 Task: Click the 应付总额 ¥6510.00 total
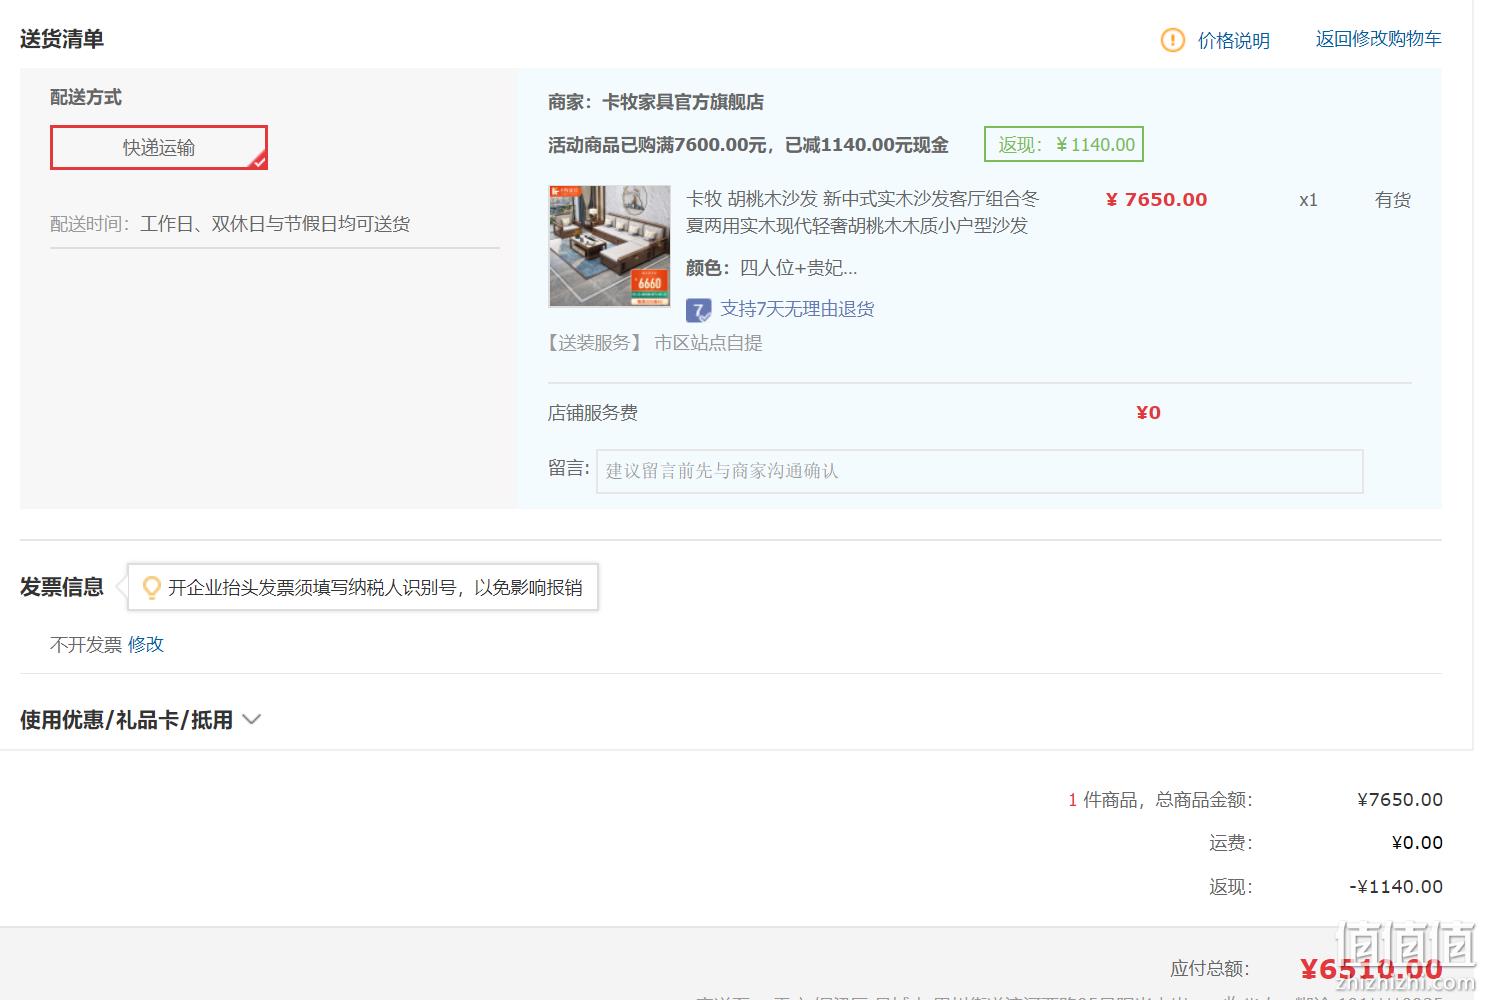[x=1371, y=969]
